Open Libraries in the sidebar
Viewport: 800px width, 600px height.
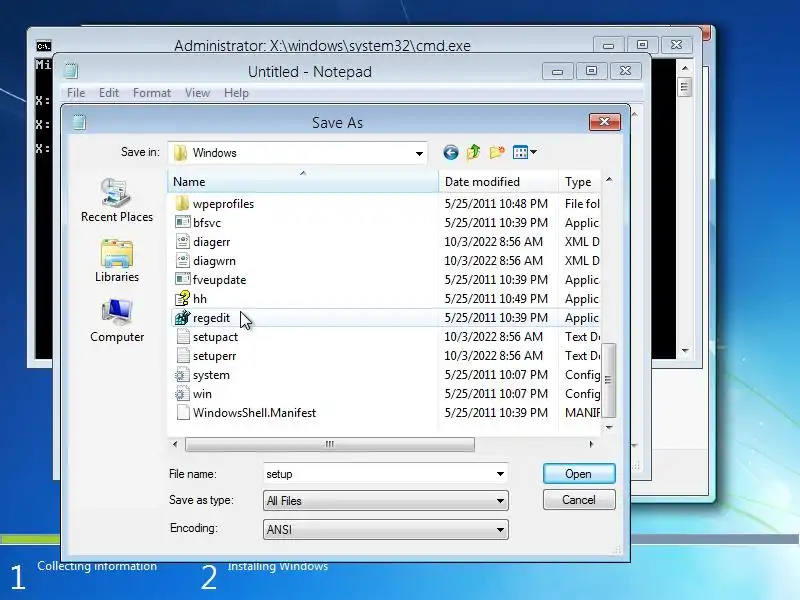(x=117, y=260)
